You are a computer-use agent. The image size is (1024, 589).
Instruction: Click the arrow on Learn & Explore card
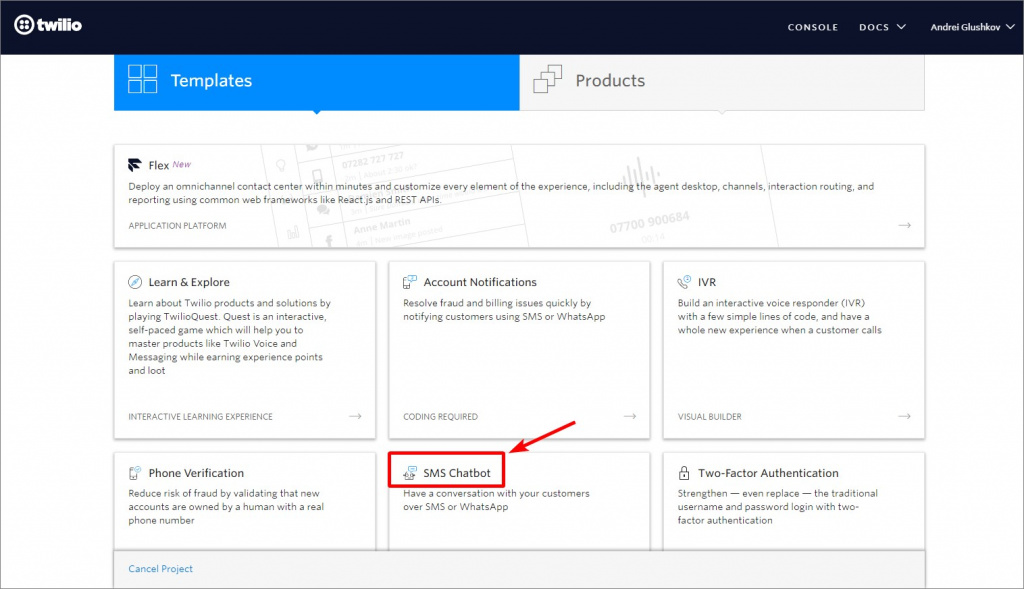[355, 416]
